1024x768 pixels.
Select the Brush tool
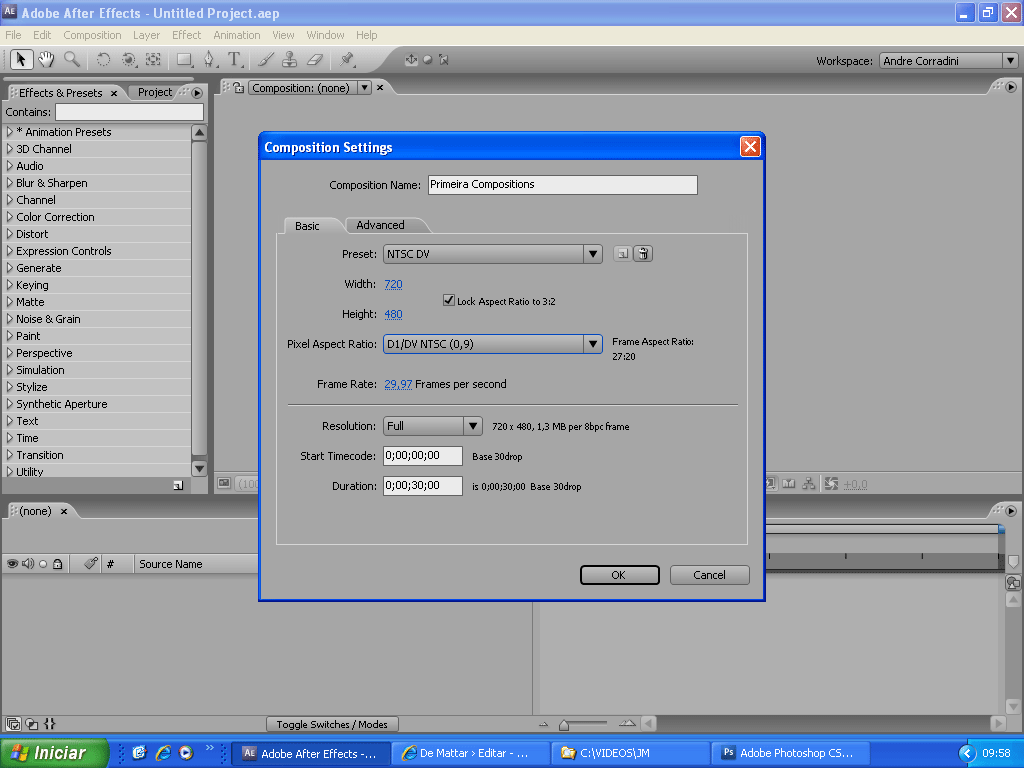pyautogui.click(x=265, y=59)
